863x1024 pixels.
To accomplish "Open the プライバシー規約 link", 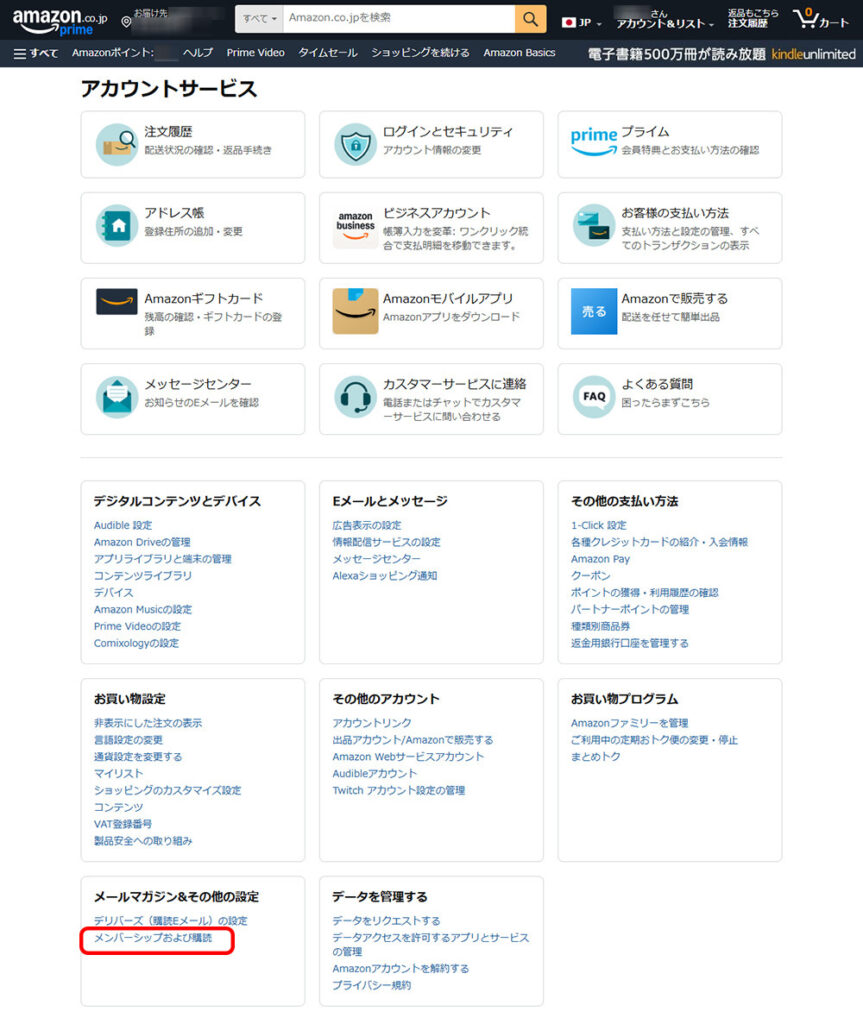I will coord(372,985).
